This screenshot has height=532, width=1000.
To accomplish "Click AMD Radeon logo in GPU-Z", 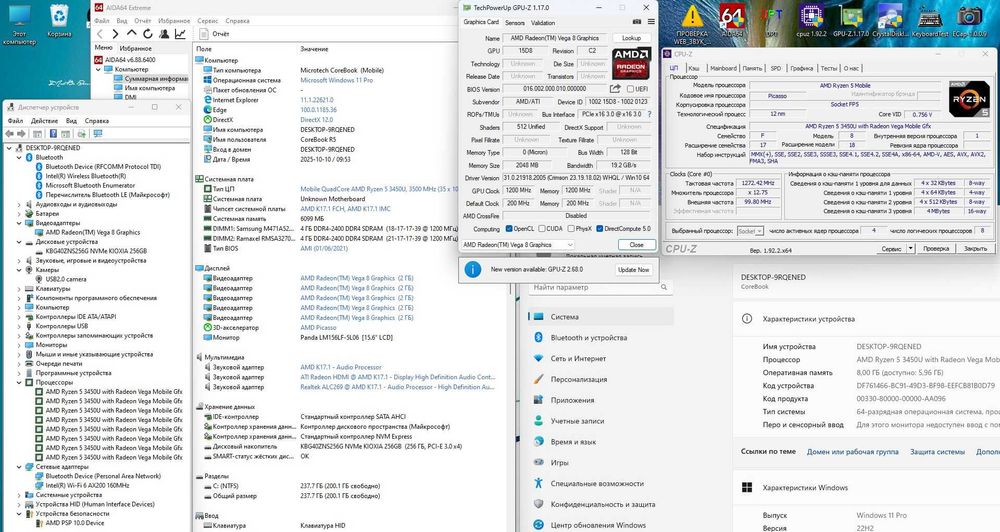I will click(x=631, y=63).
